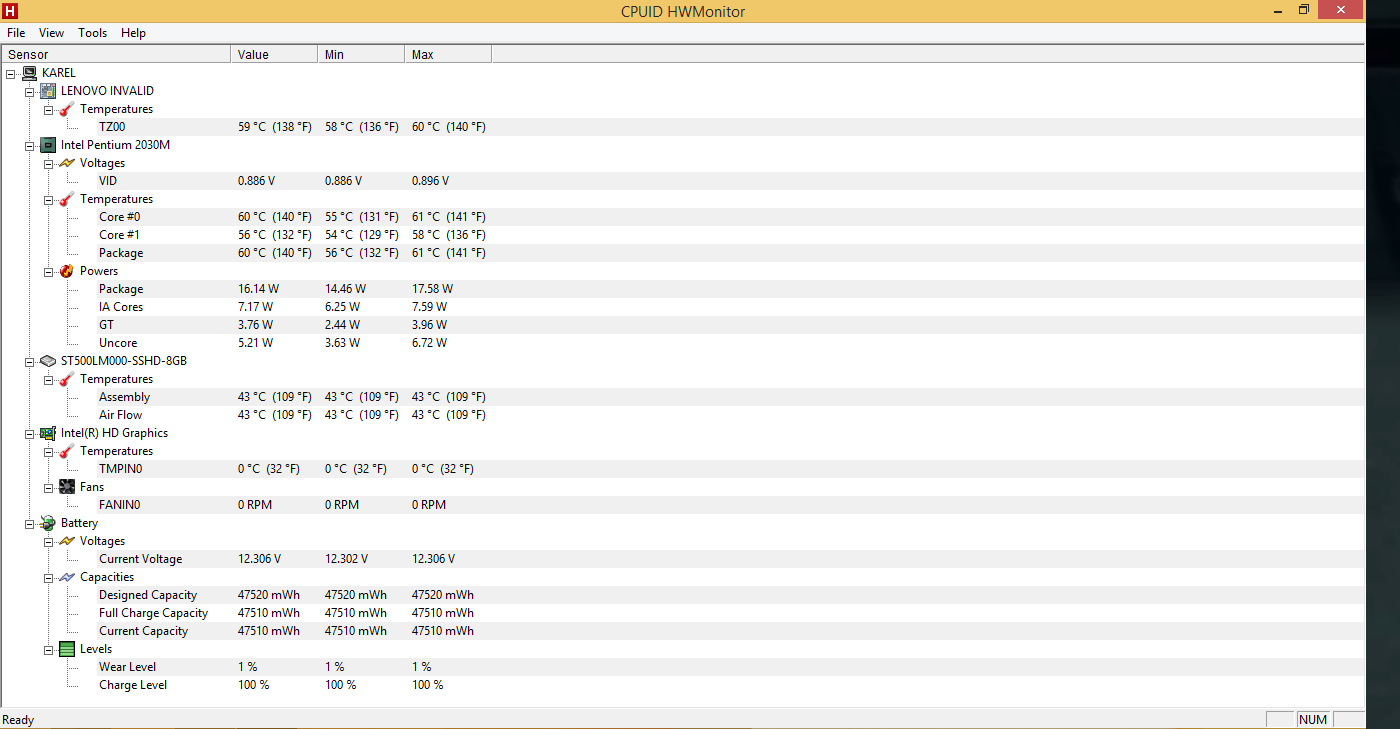Click the Min column header
The image size is (1400, 729).
(x=361, y=54)
